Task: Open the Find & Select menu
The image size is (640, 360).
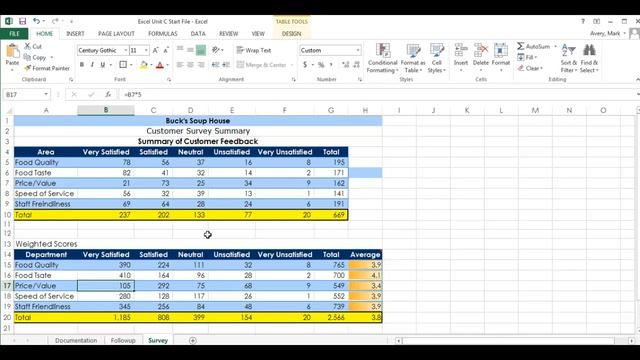Action: click(589, 58)
